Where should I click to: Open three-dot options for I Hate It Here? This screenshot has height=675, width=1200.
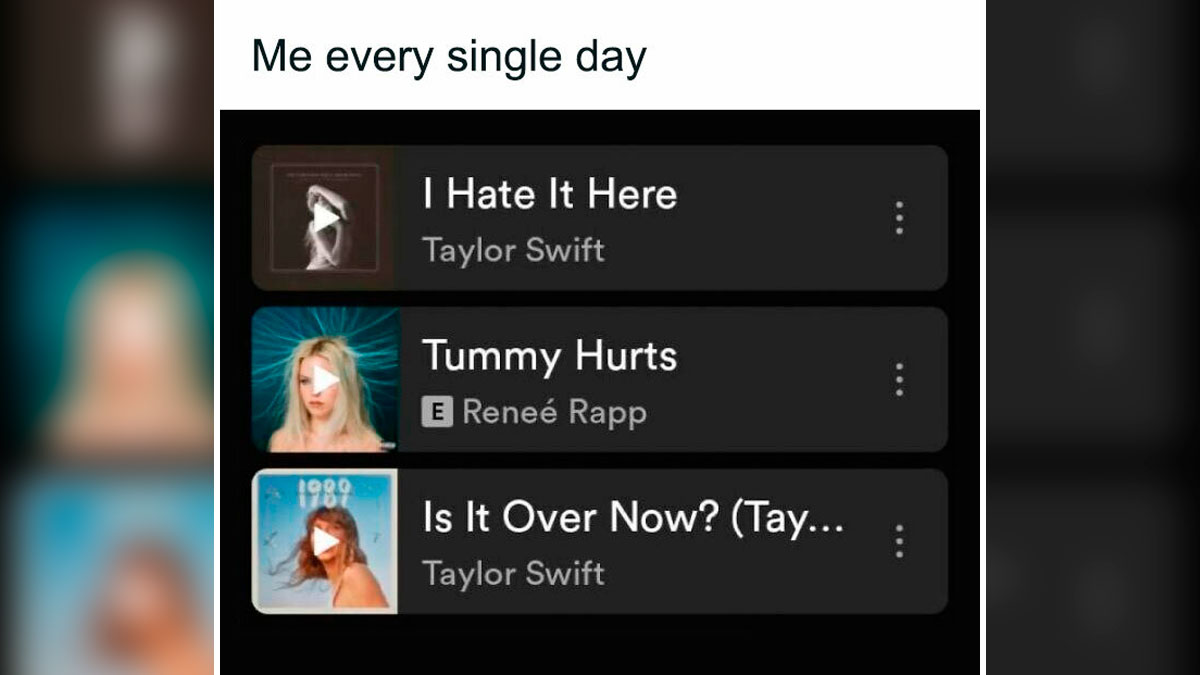click(x=899, y=217)
